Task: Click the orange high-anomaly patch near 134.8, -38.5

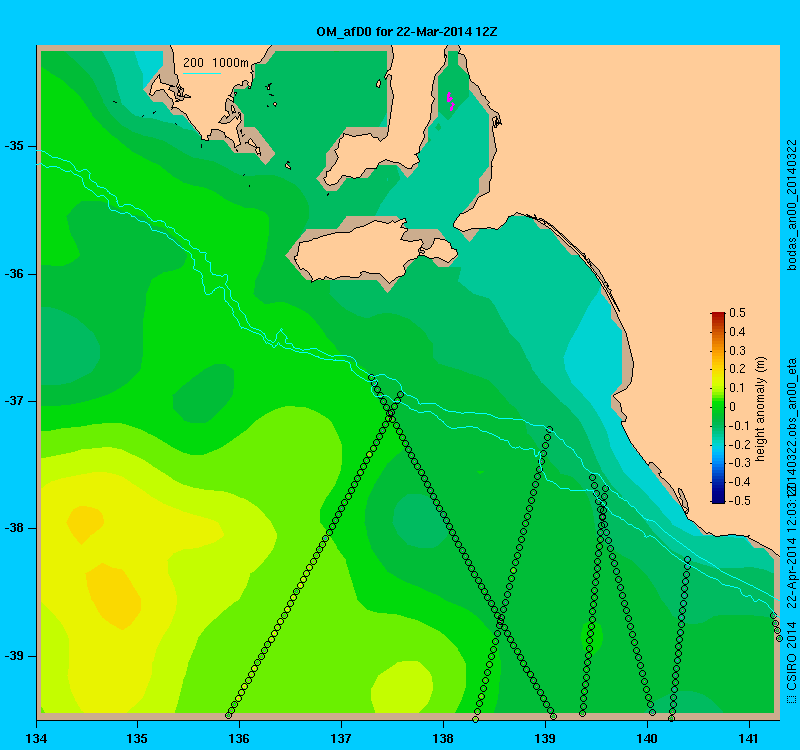Action: (x=114, y=596)
